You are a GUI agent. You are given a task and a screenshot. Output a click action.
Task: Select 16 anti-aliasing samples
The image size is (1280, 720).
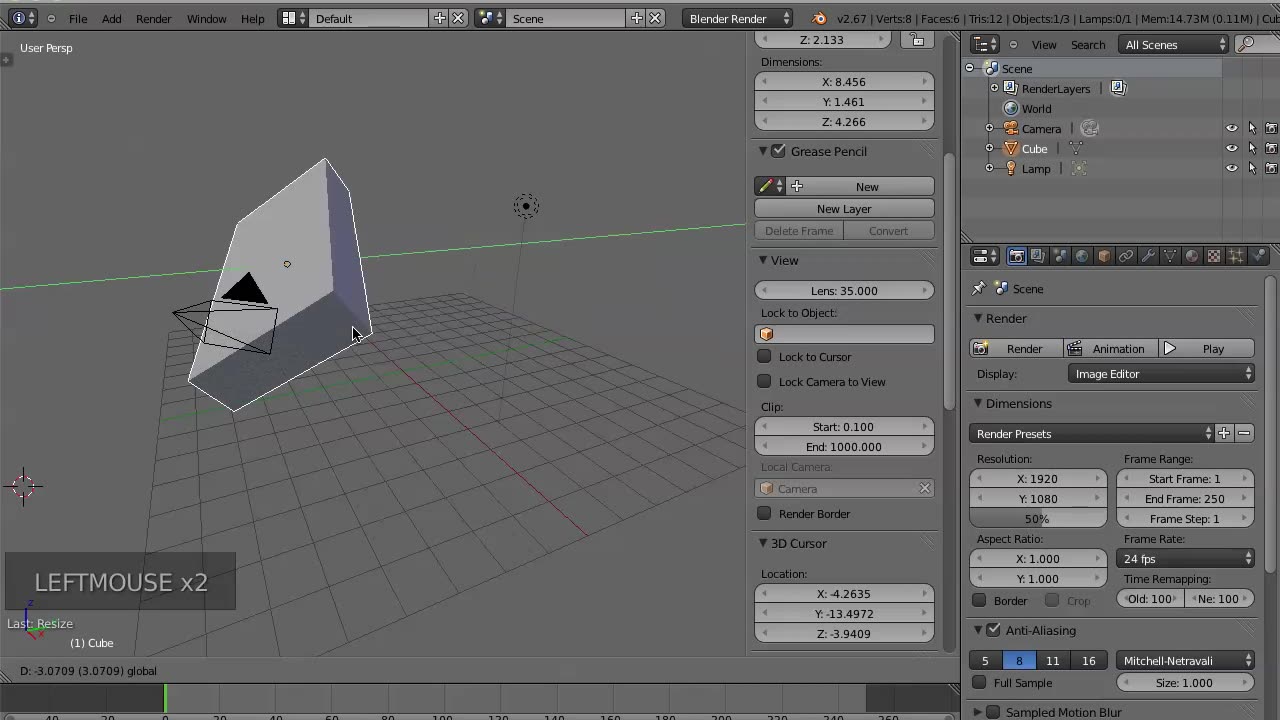(x=1088, y=660)
